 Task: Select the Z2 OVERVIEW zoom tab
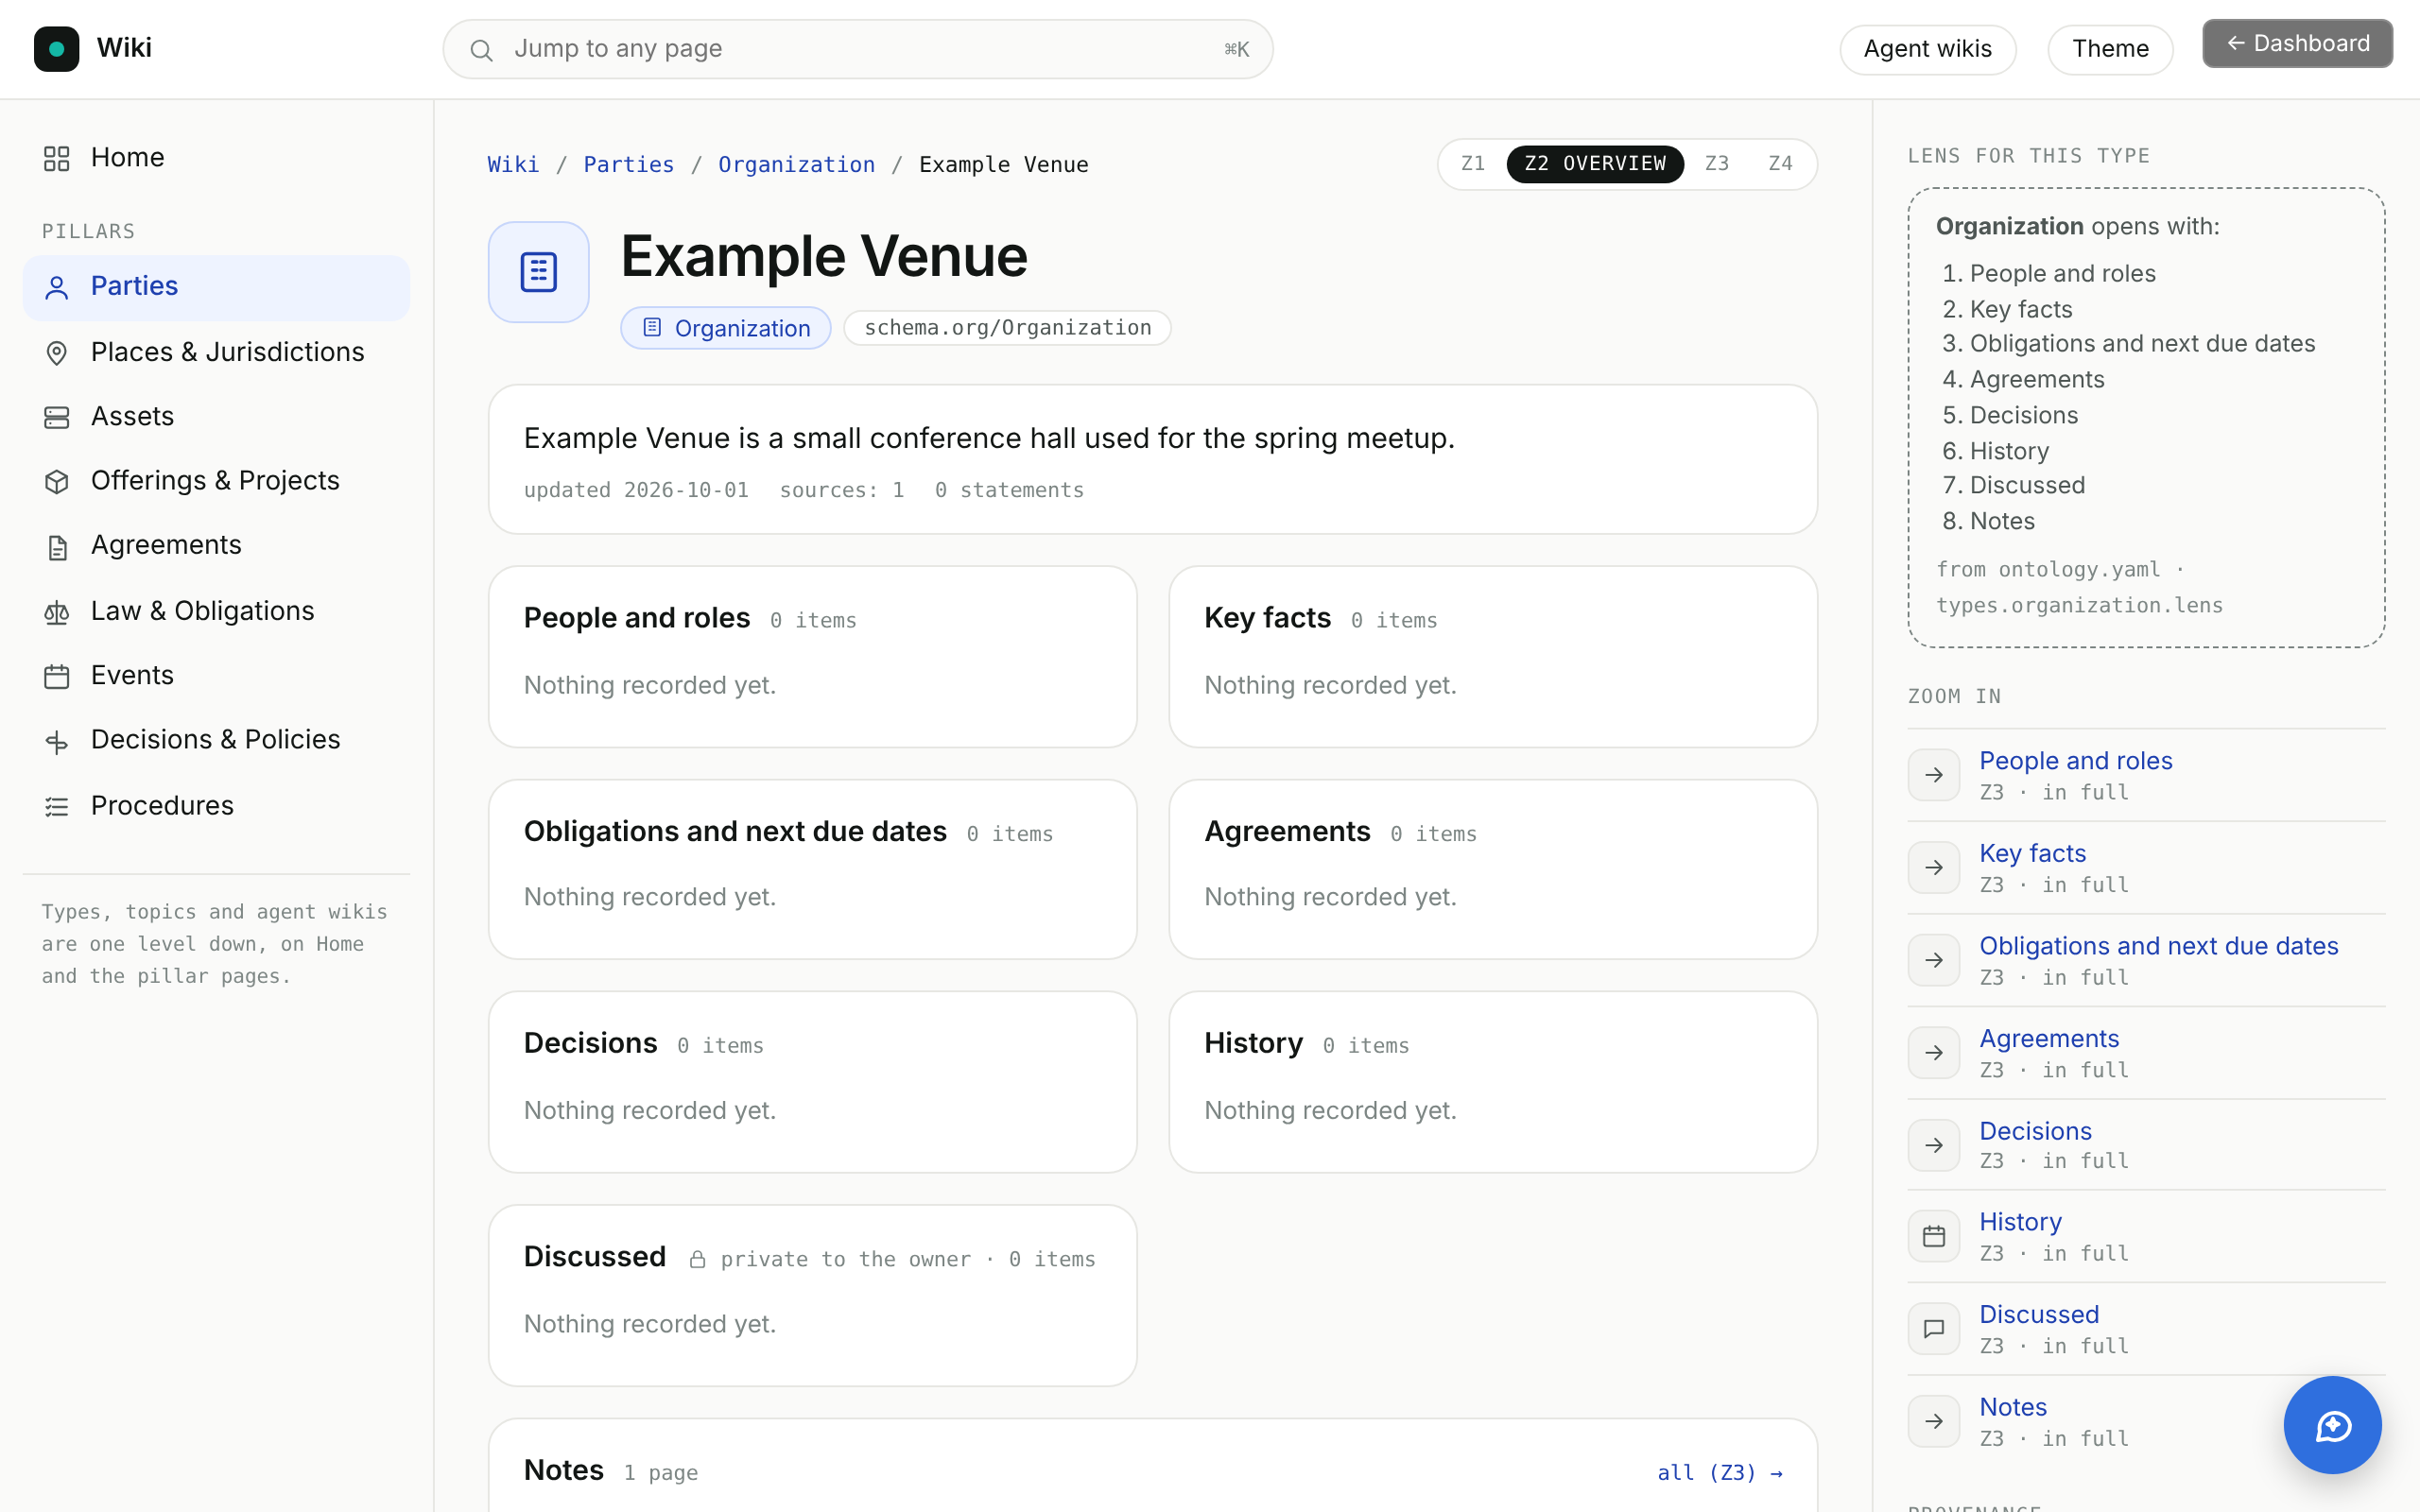point(1595,163)
